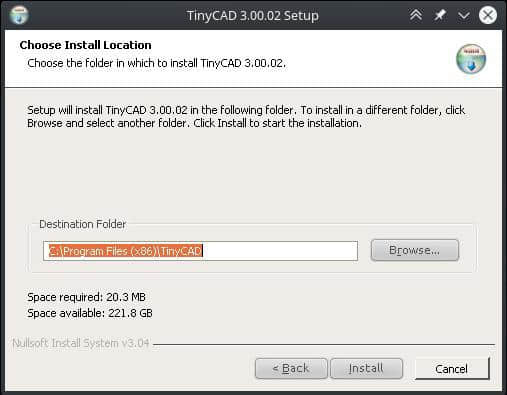Click the setup instructions paragraph text
The width and height of the screenshot is (507, 395).
pyautogui.click(x=246, y=116)
